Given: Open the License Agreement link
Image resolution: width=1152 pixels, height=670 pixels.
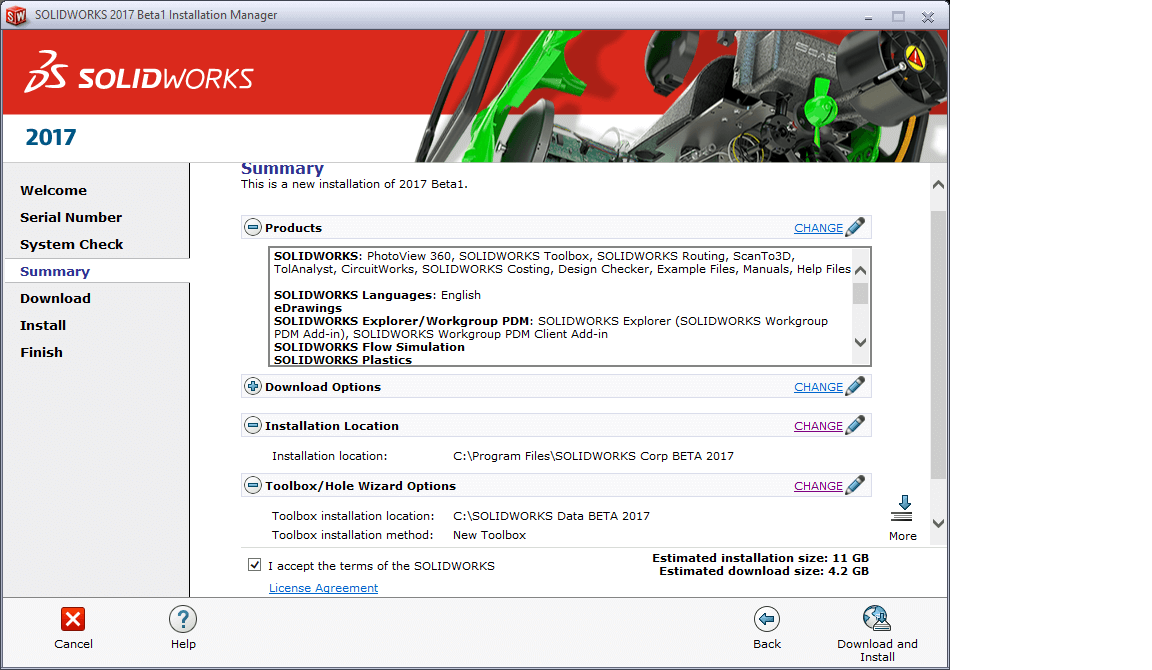Looking at the screenshot, I should coord(323,588).
